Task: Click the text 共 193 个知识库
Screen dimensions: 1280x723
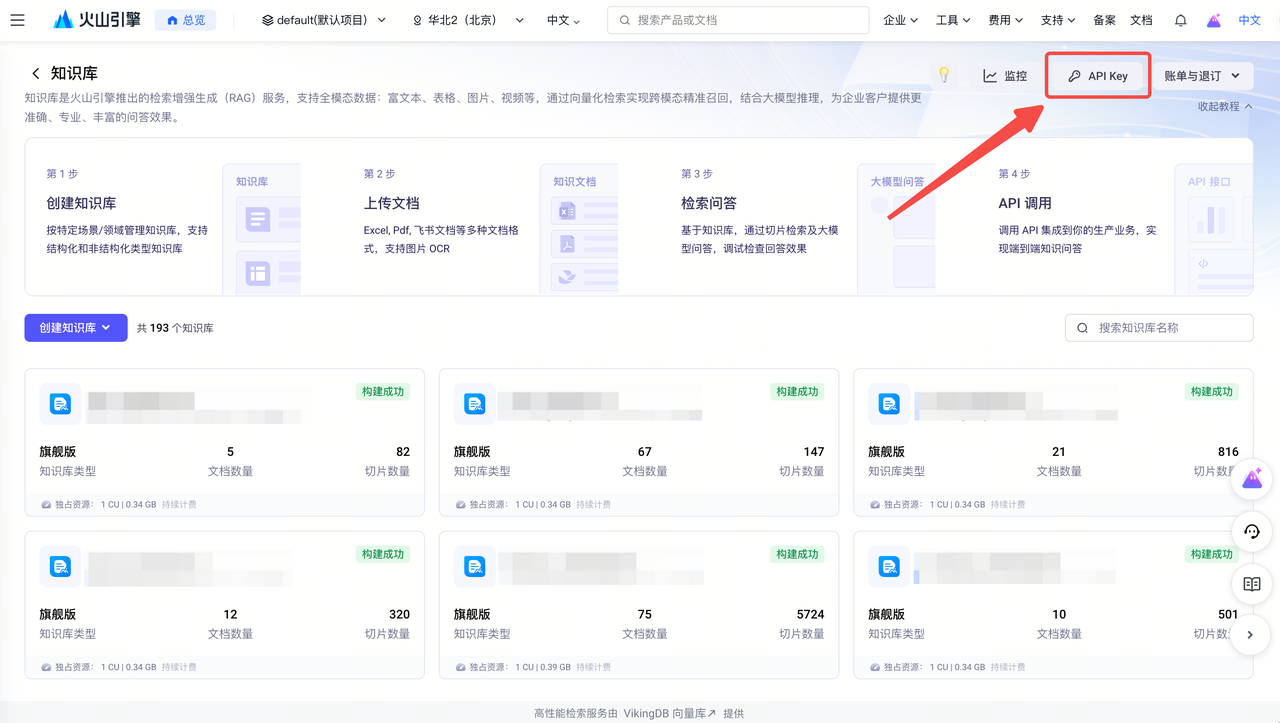Action: pos(175,328)
